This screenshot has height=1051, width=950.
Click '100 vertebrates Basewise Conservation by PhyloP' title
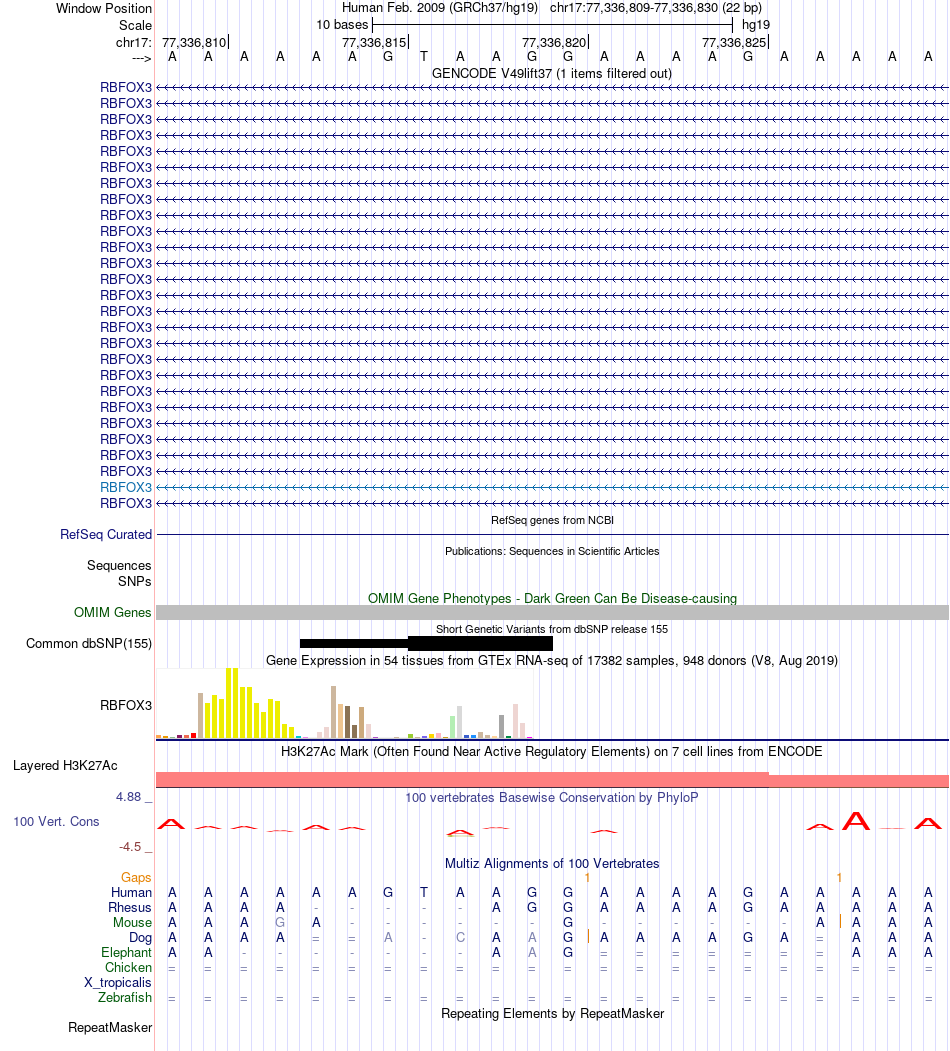pyautogui.click(x=552, y=797)
